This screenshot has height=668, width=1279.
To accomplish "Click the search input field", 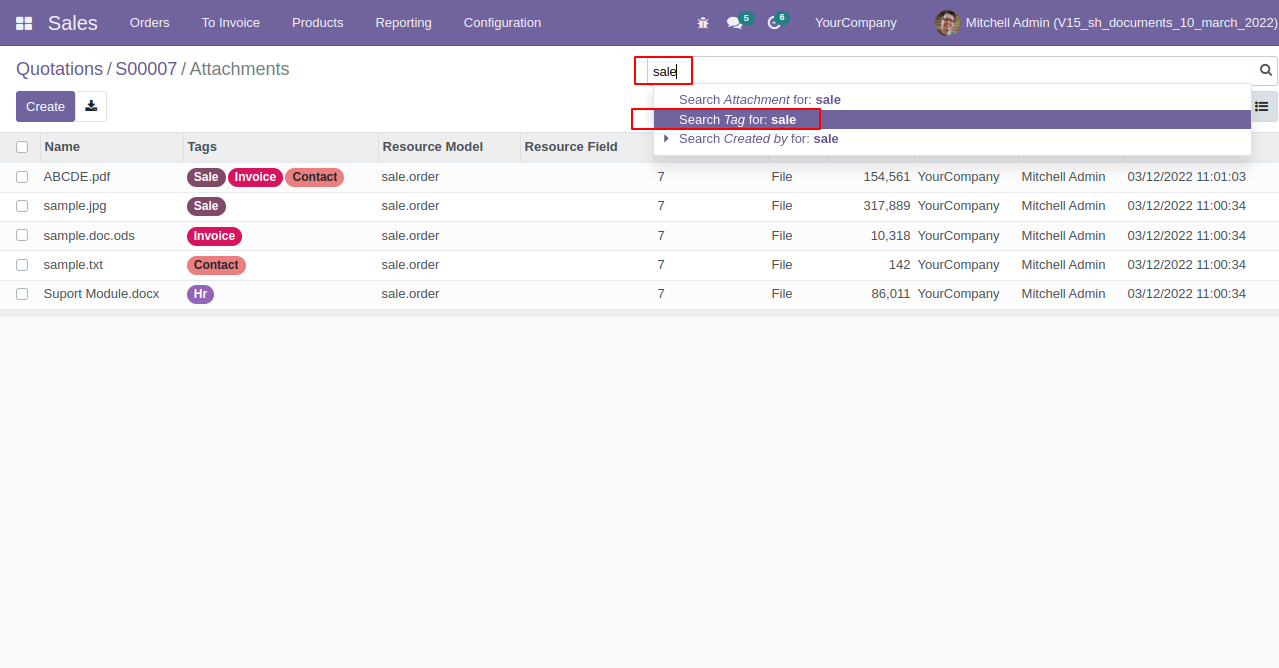I will pos(950,71).
